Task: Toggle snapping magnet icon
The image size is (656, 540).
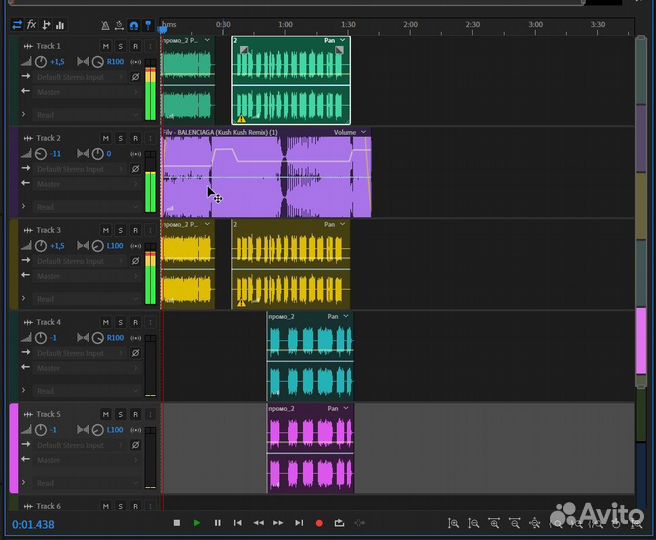Action: [x=133, y=24]
